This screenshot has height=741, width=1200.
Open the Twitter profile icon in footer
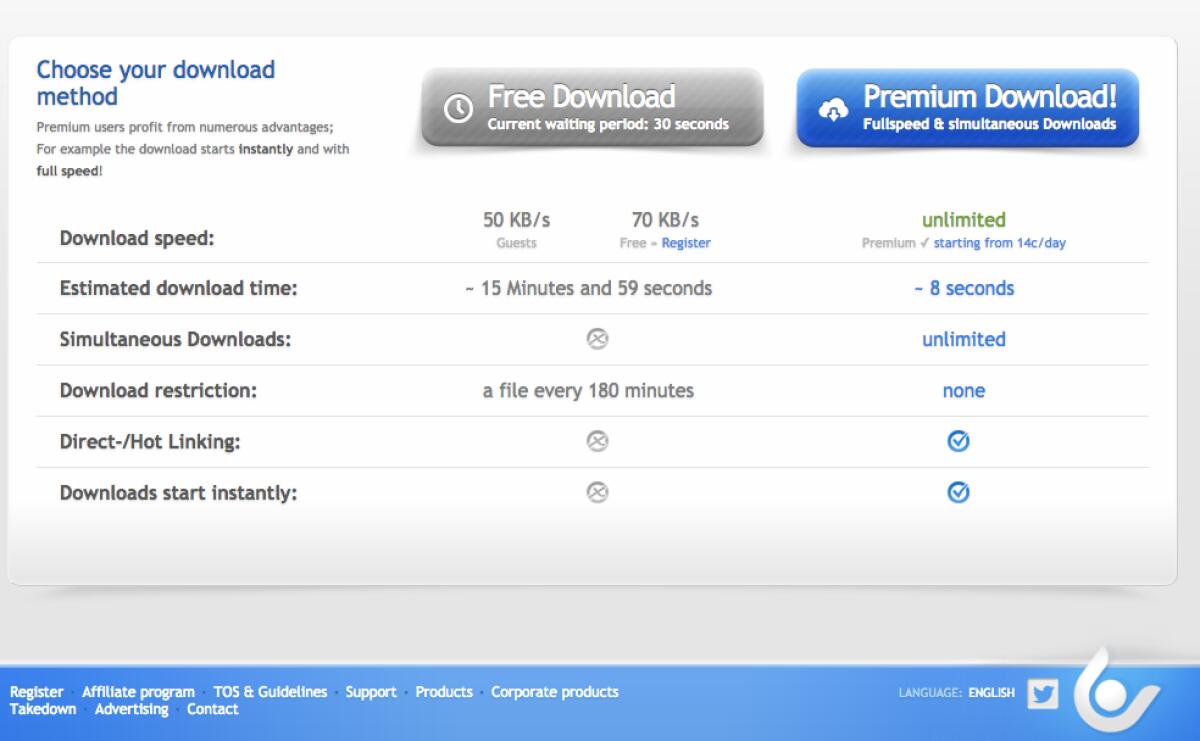coord(1042,693)
